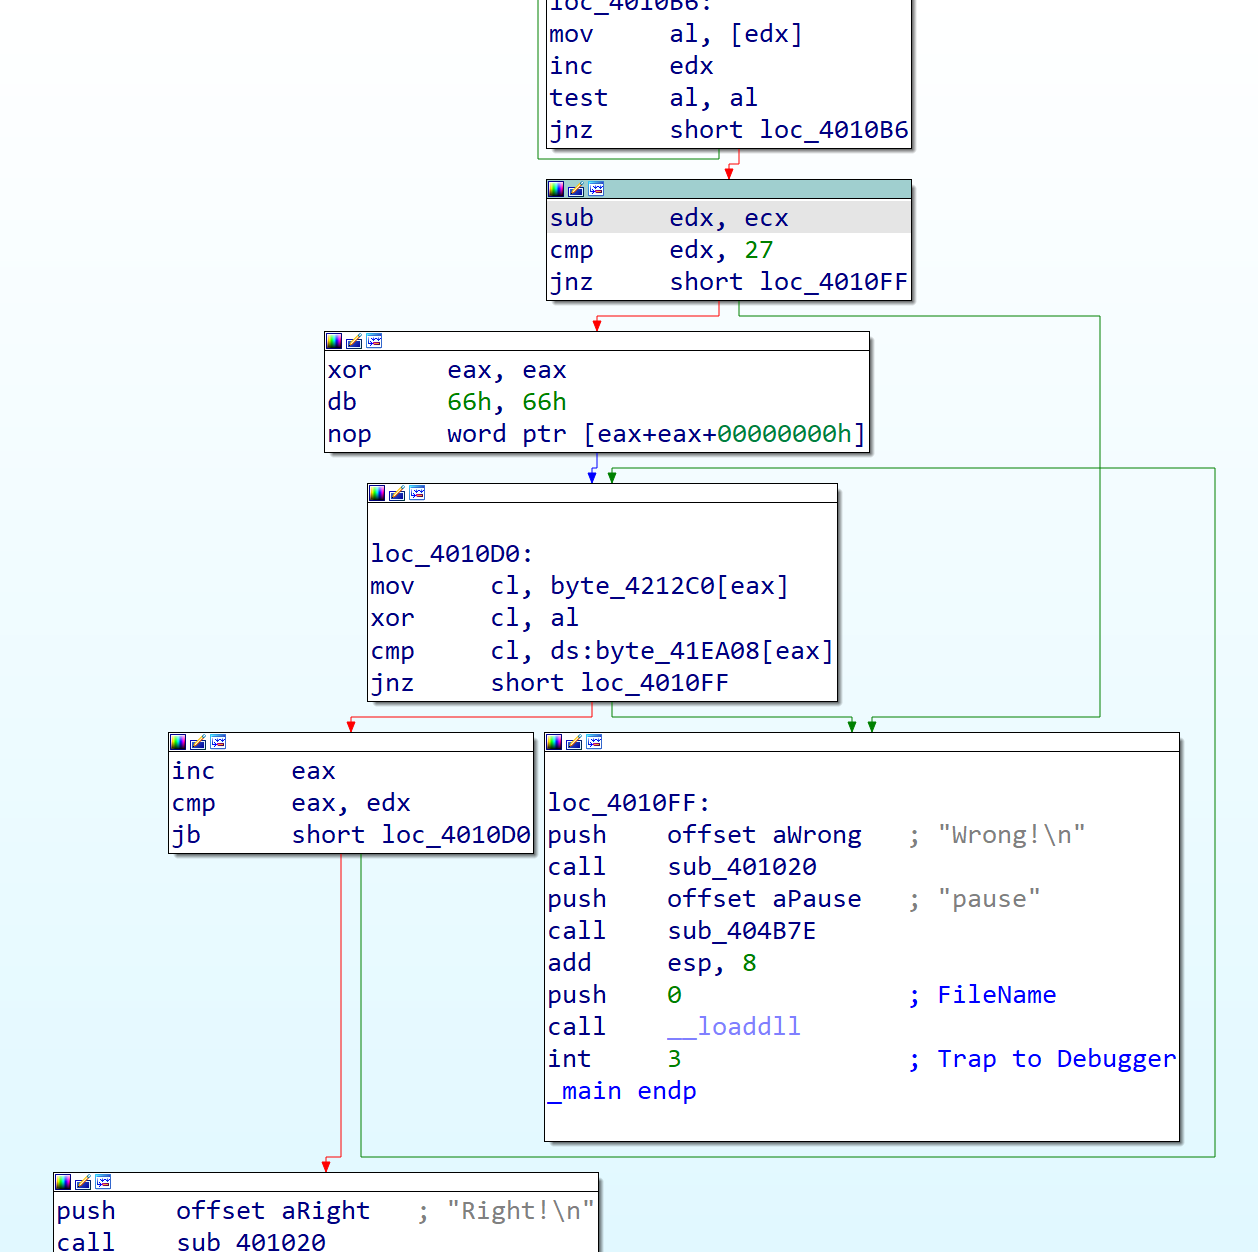Click the group-node icon on inc eax block
1258x1252 pixels.
click(218, 742)
